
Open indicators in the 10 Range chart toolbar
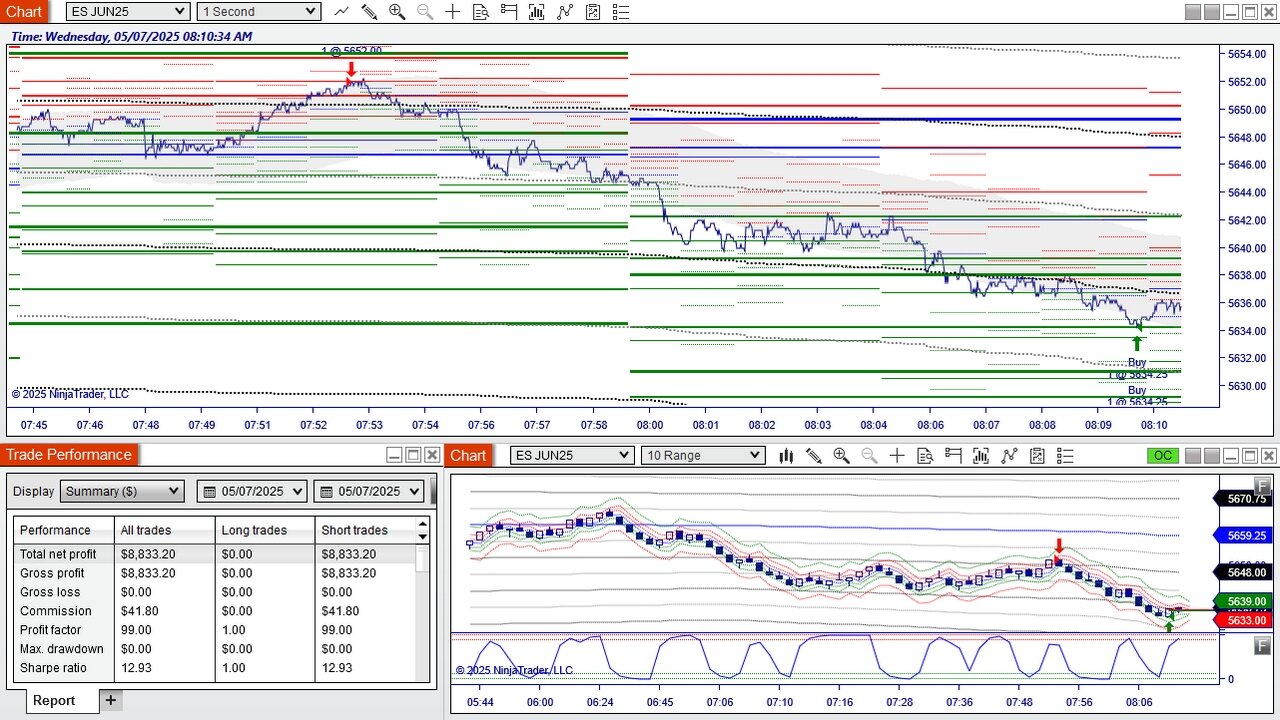[x=981, y=456]
